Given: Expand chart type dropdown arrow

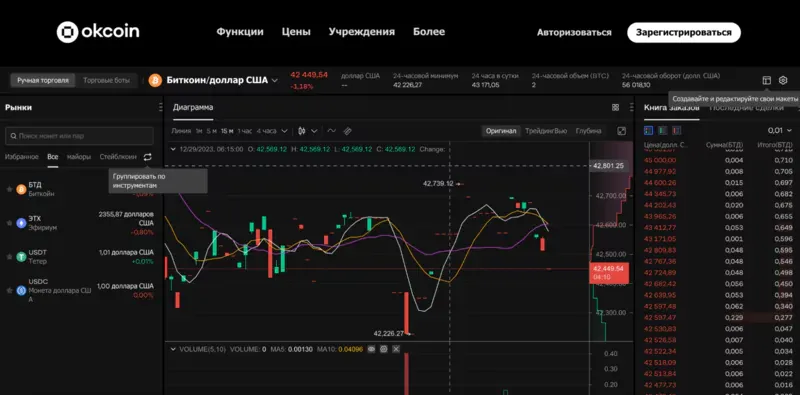Looking at the screenshot, I should click(314, 131).
